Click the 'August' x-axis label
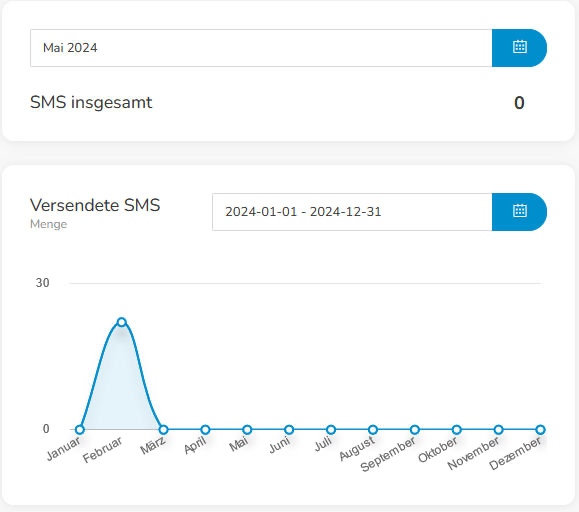The image size is (579, 512). point(357,449)
